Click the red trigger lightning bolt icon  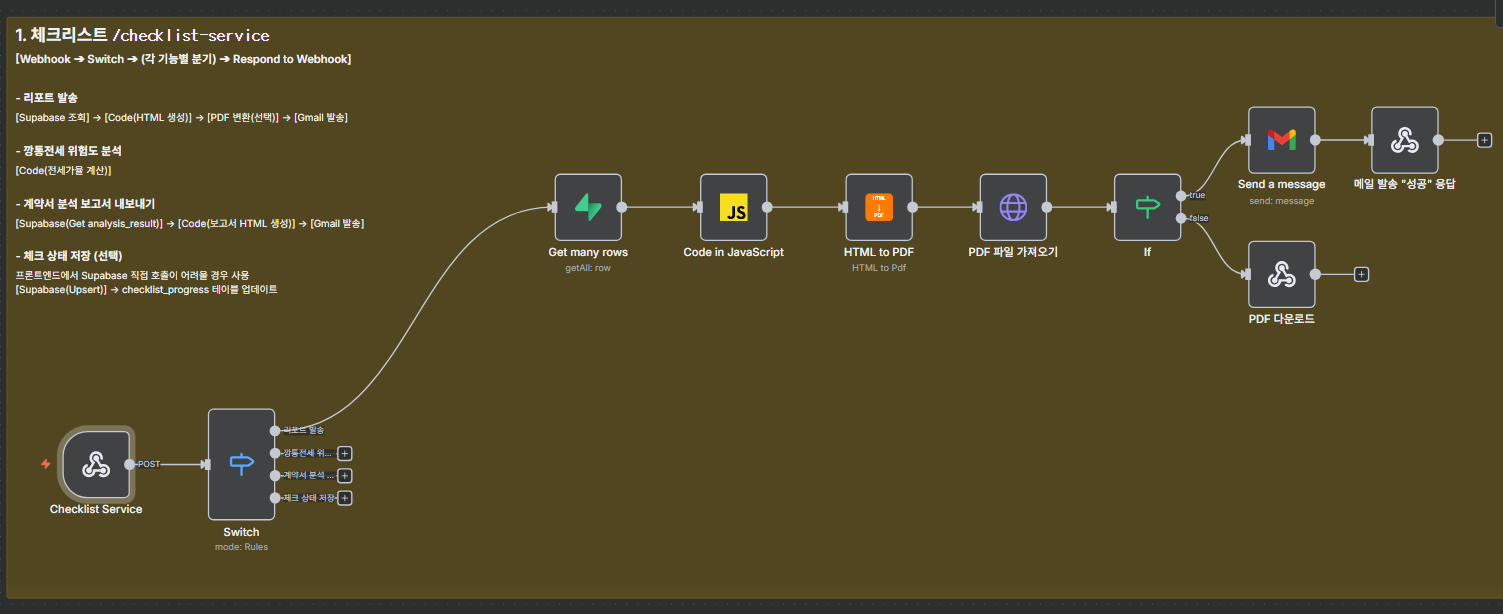(45, 464)
